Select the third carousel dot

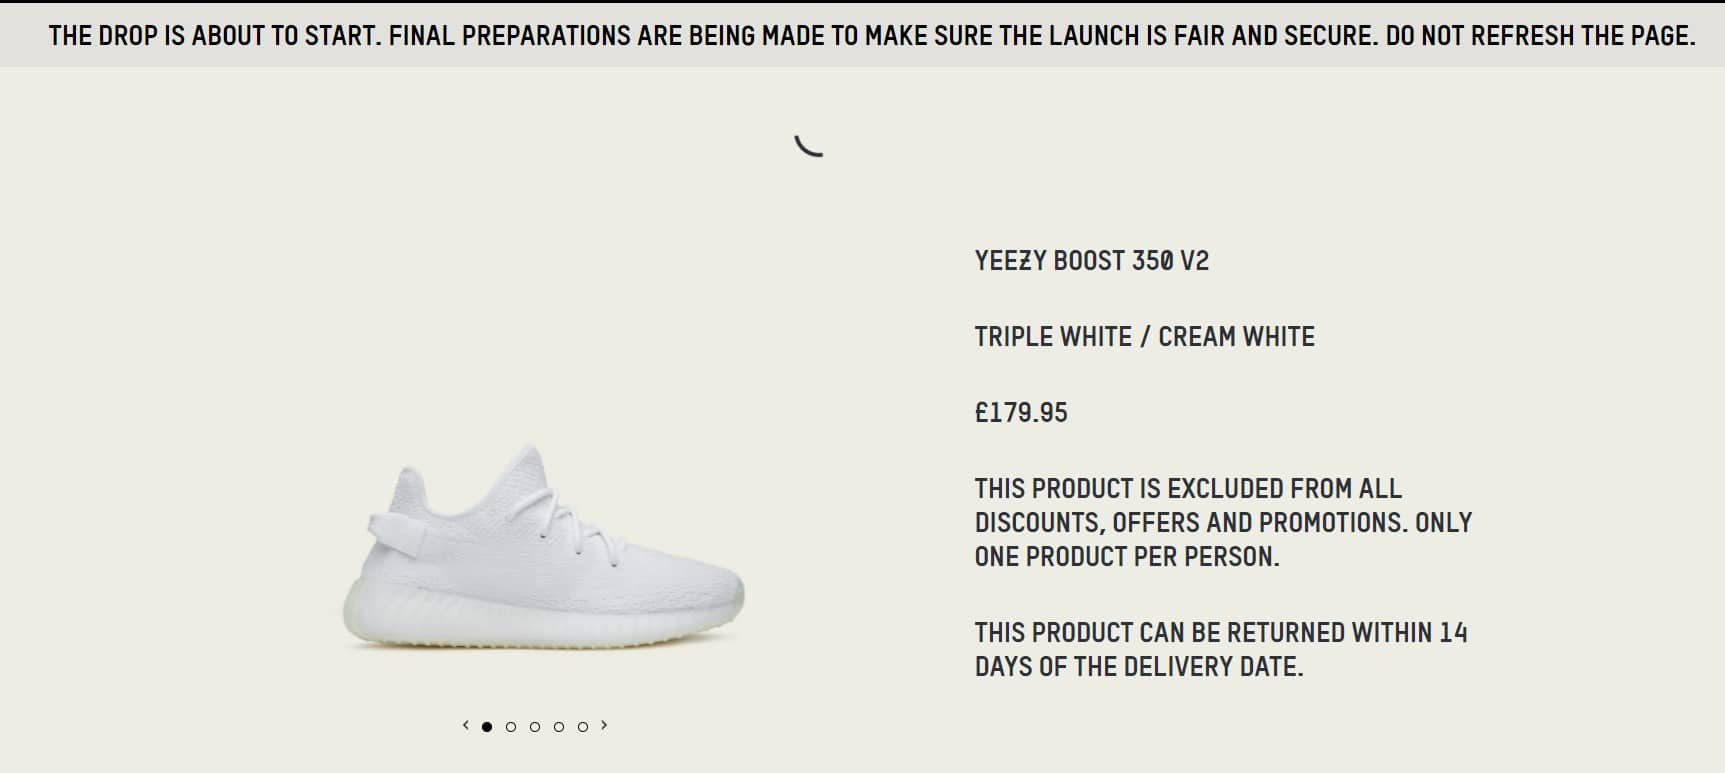click(535, 727)
